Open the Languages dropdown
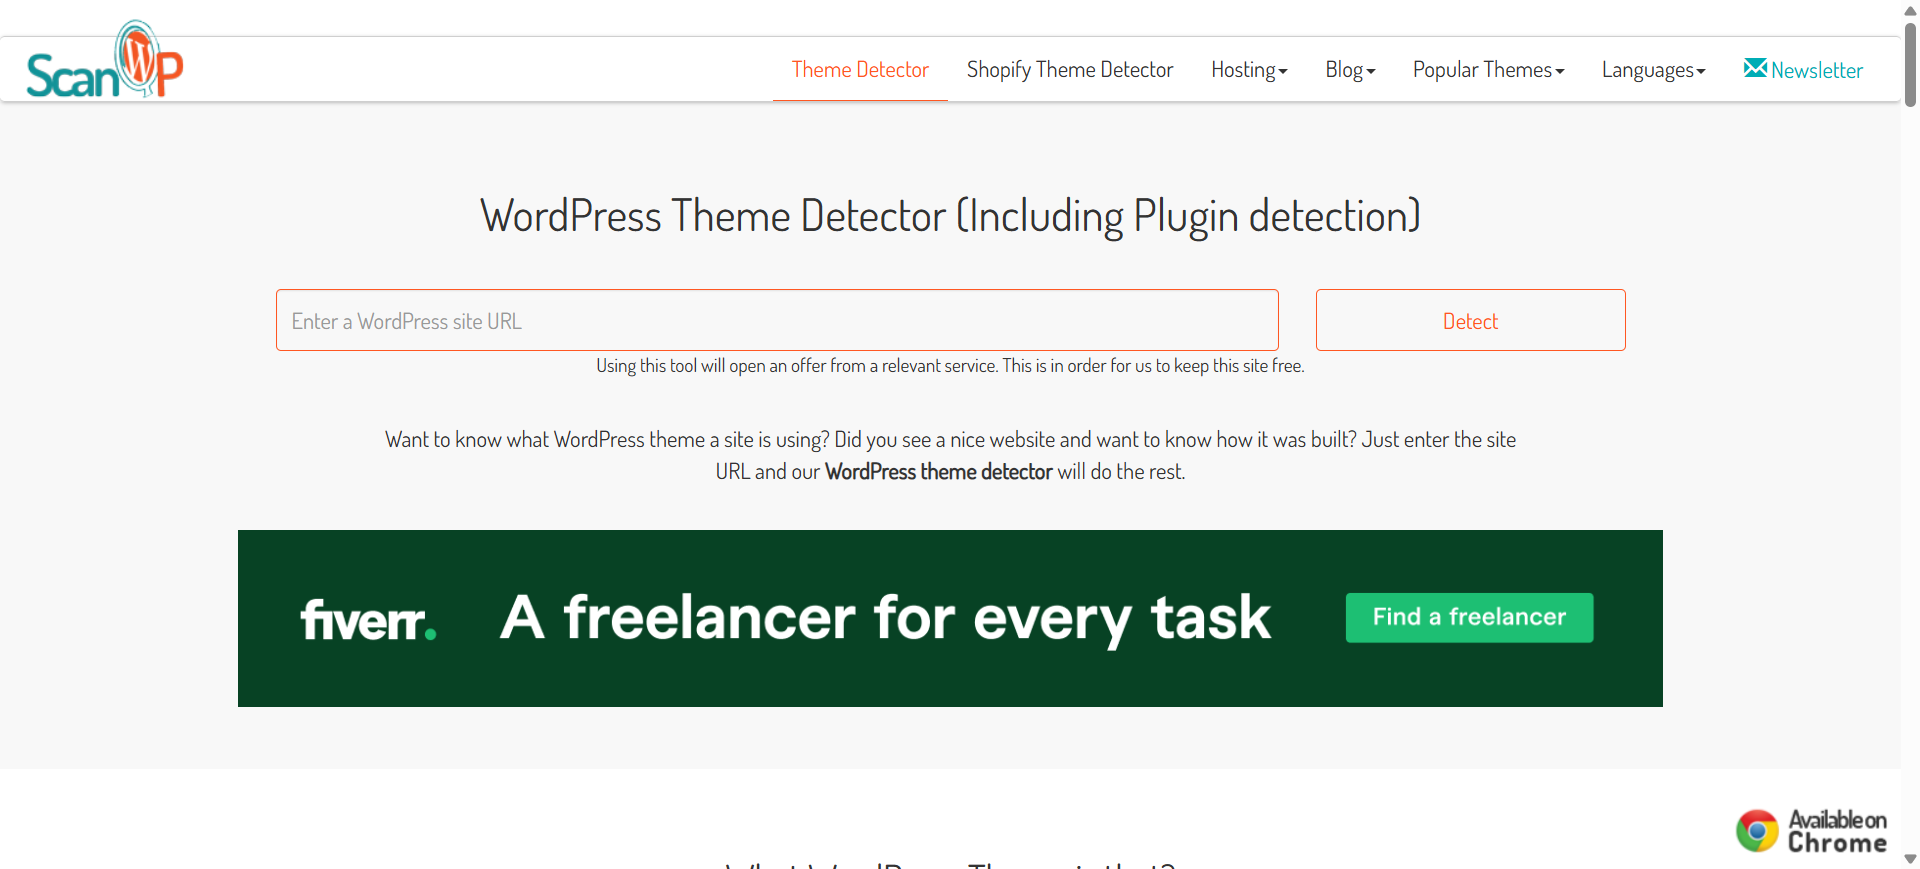 point(1653,70)
